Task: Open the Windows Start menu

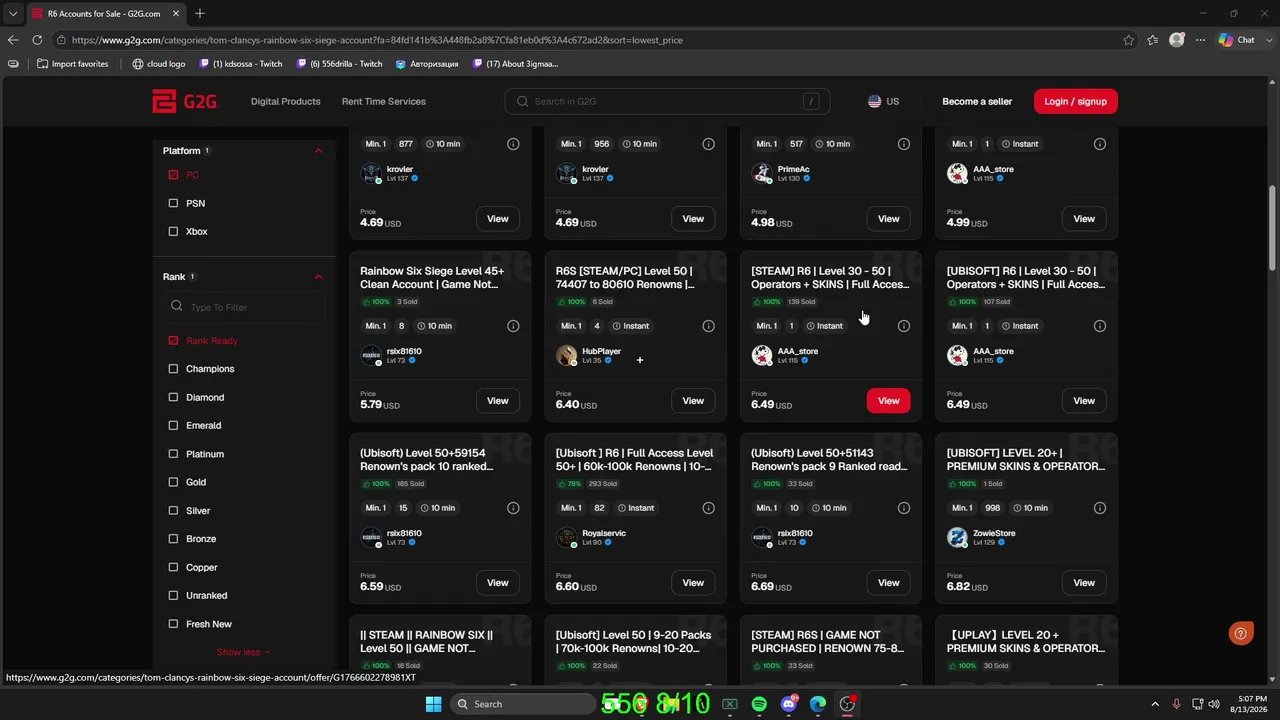Action: point(433,704)
